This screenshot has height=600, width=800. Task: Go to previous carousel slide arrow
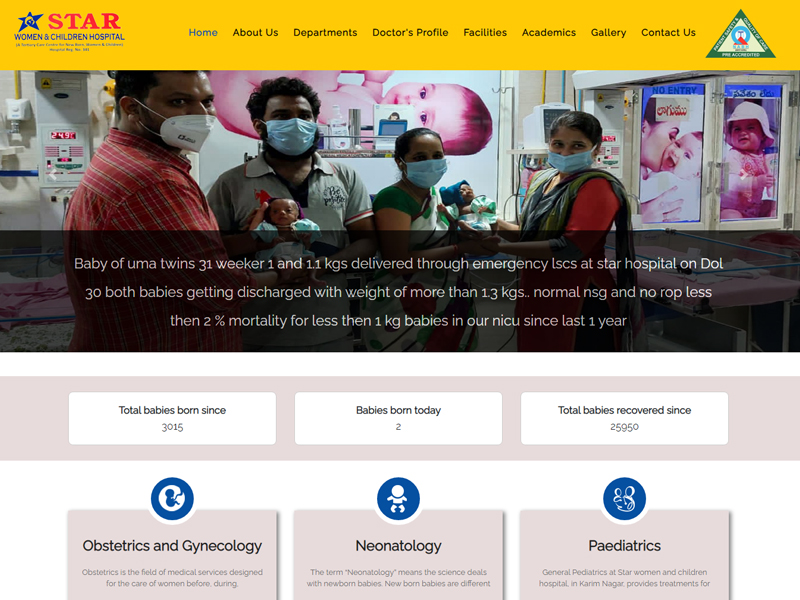click(x=53, y=175)
